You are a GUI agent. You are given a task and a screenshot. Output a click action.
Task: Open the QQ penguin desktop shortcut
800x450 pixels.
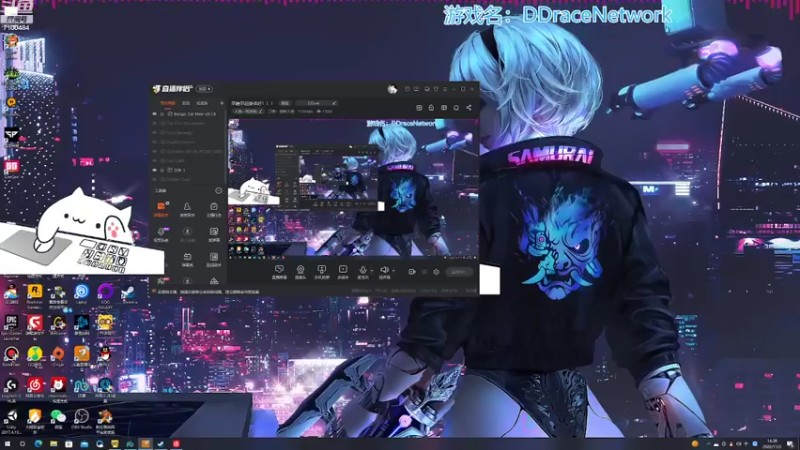(105, 356)
